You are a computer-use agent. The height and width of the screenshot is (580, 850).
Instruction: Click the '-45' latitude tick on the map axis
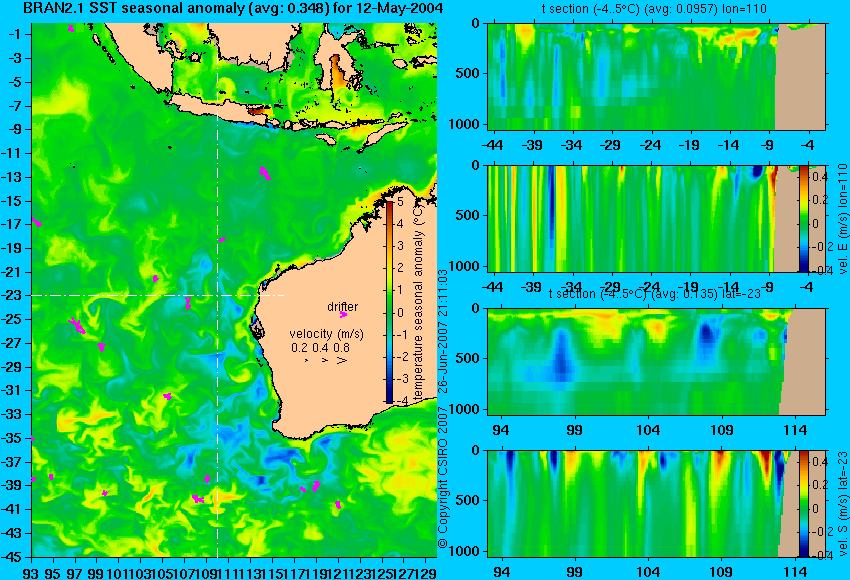[x=13, y=557]
